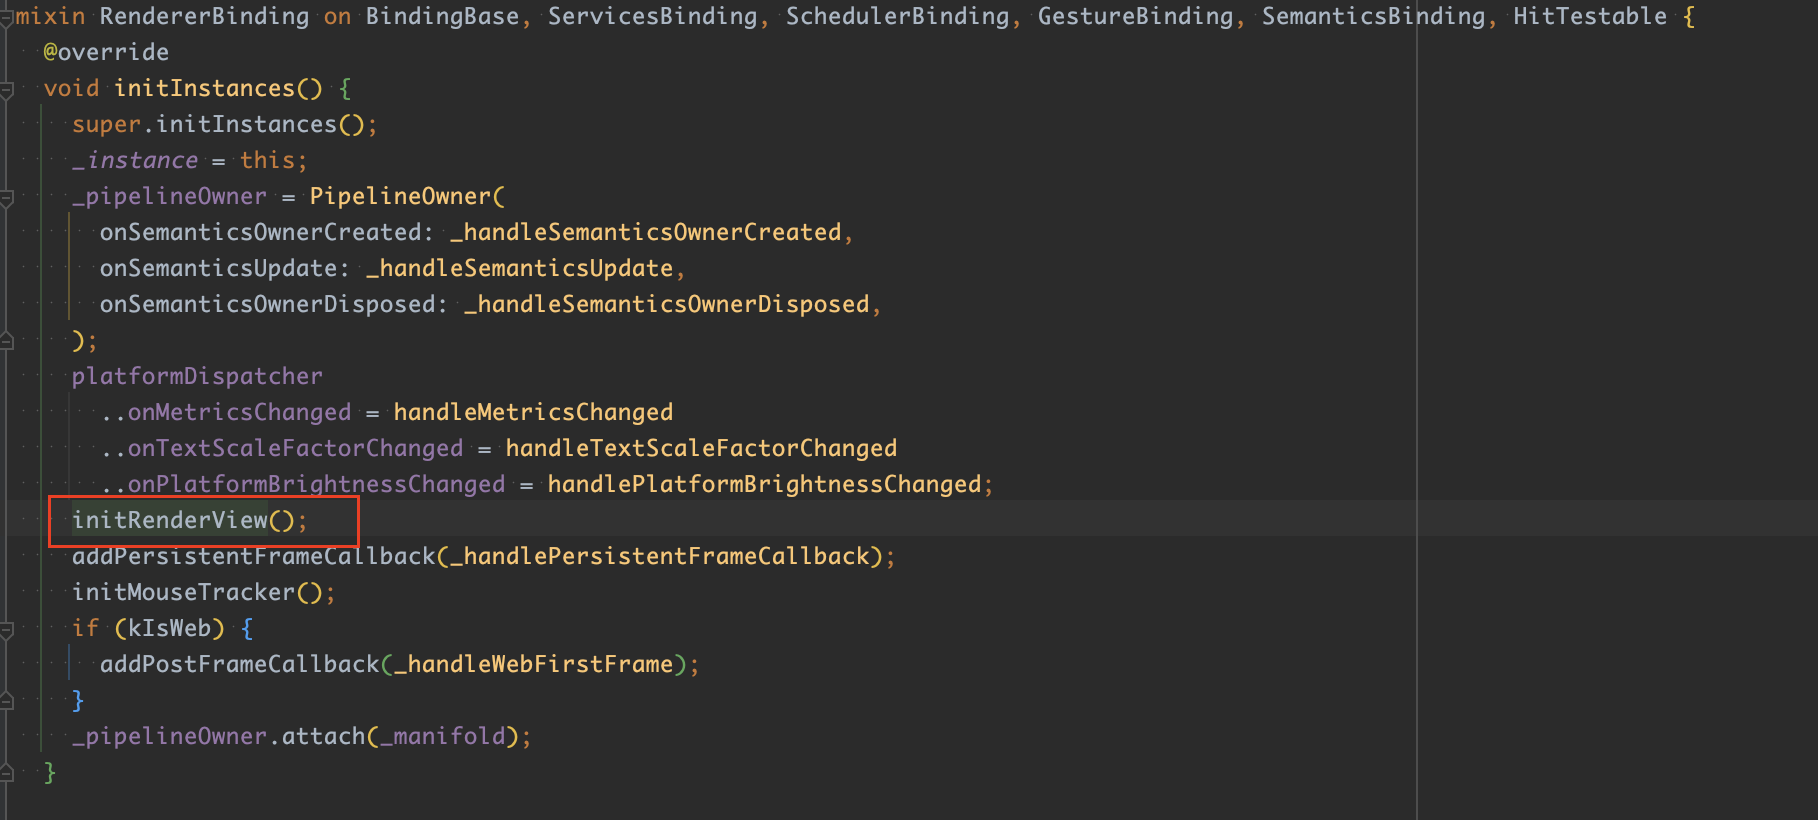Image resolution: width=1818 pixels, height=820 pixels.
Task: Click GestureBinding in the on clause
Action: tap(1135, 16)
